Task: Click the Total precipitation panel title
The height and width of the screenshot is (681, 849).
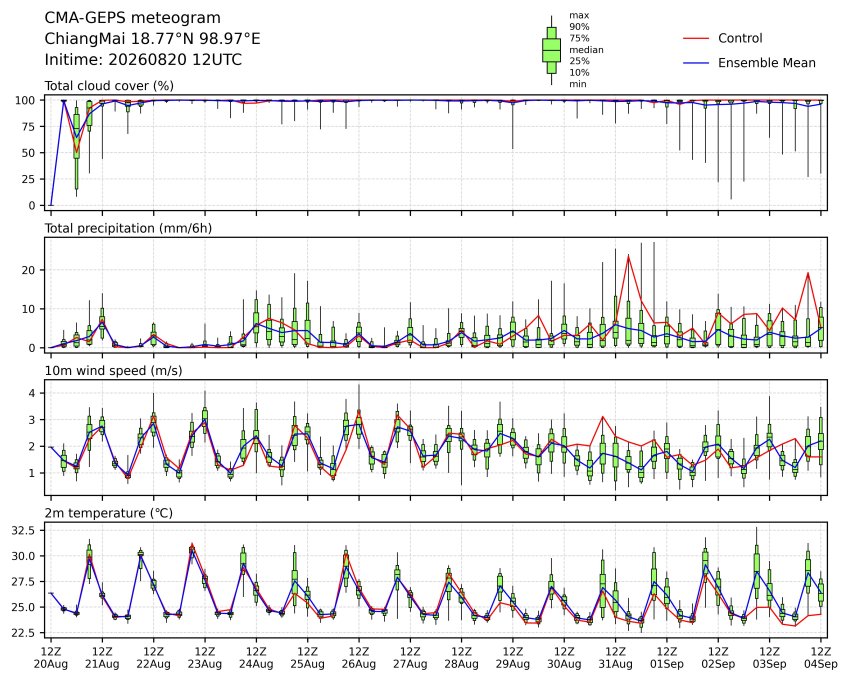Action: tap(128, 228)
